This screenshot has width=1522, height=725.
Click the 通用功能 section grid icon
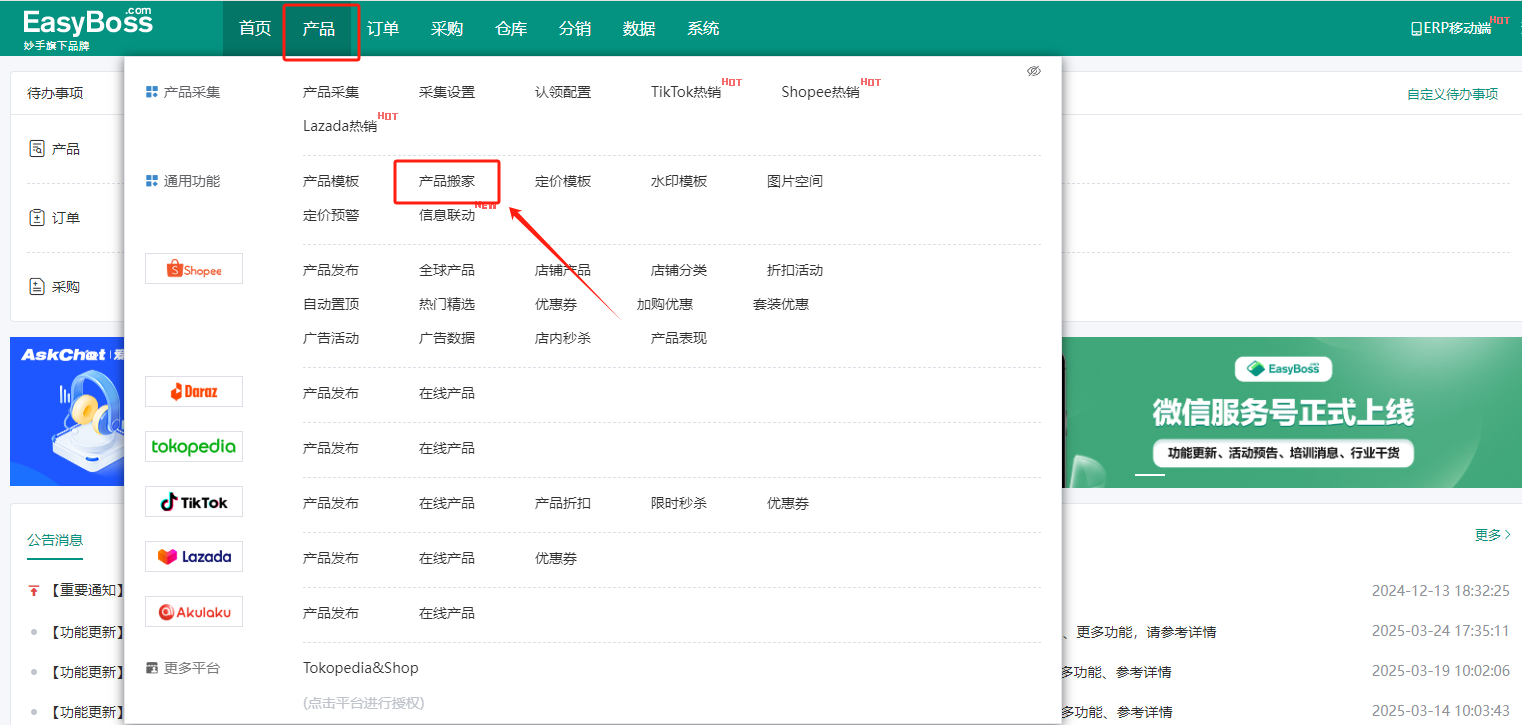152,181
